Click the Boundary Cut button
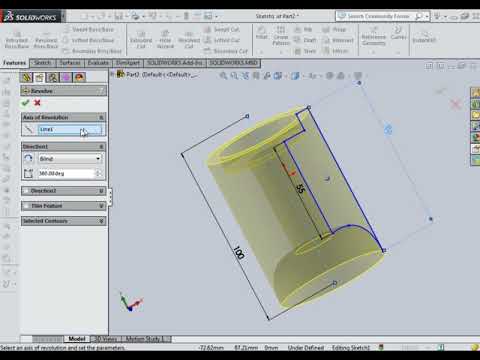The image size is (480, 360). 226,51
